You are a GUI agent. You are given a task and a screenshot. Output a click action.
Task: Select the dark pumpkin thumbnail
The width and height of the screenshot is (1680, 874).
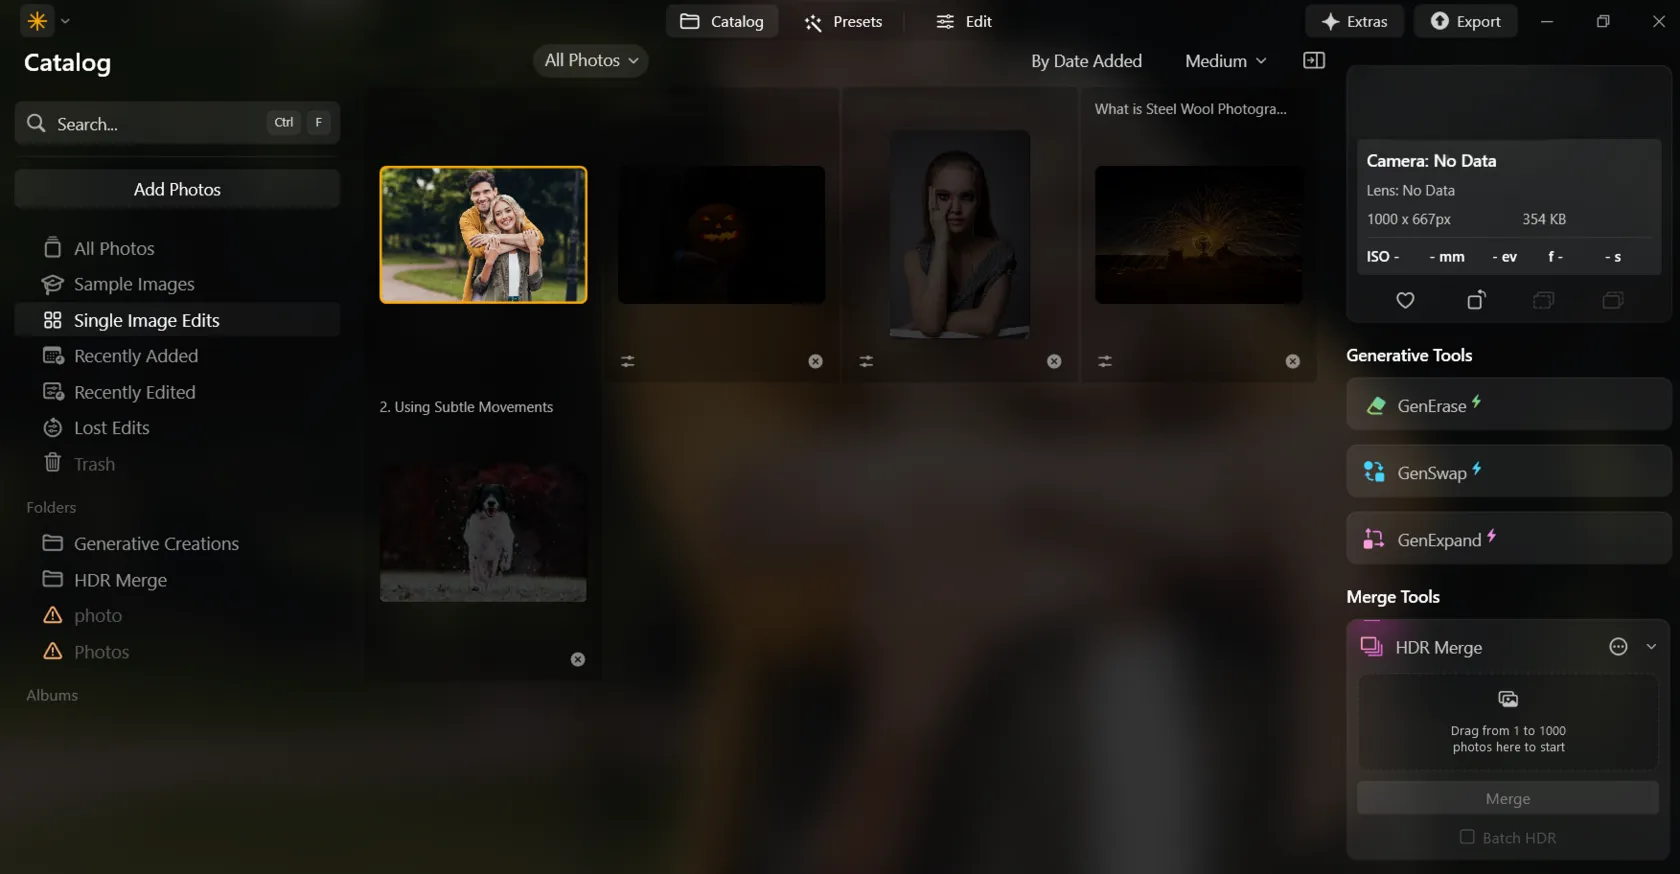point(721,235)
